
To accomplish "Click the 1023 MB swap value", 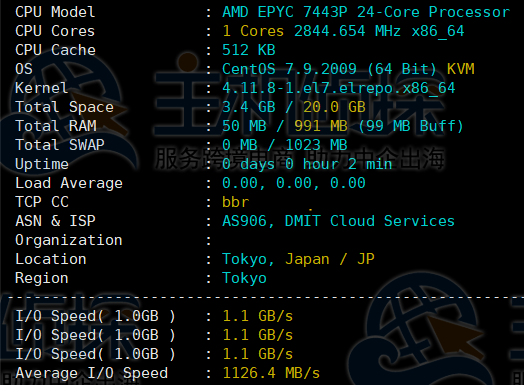I will (x=316, y=145).
